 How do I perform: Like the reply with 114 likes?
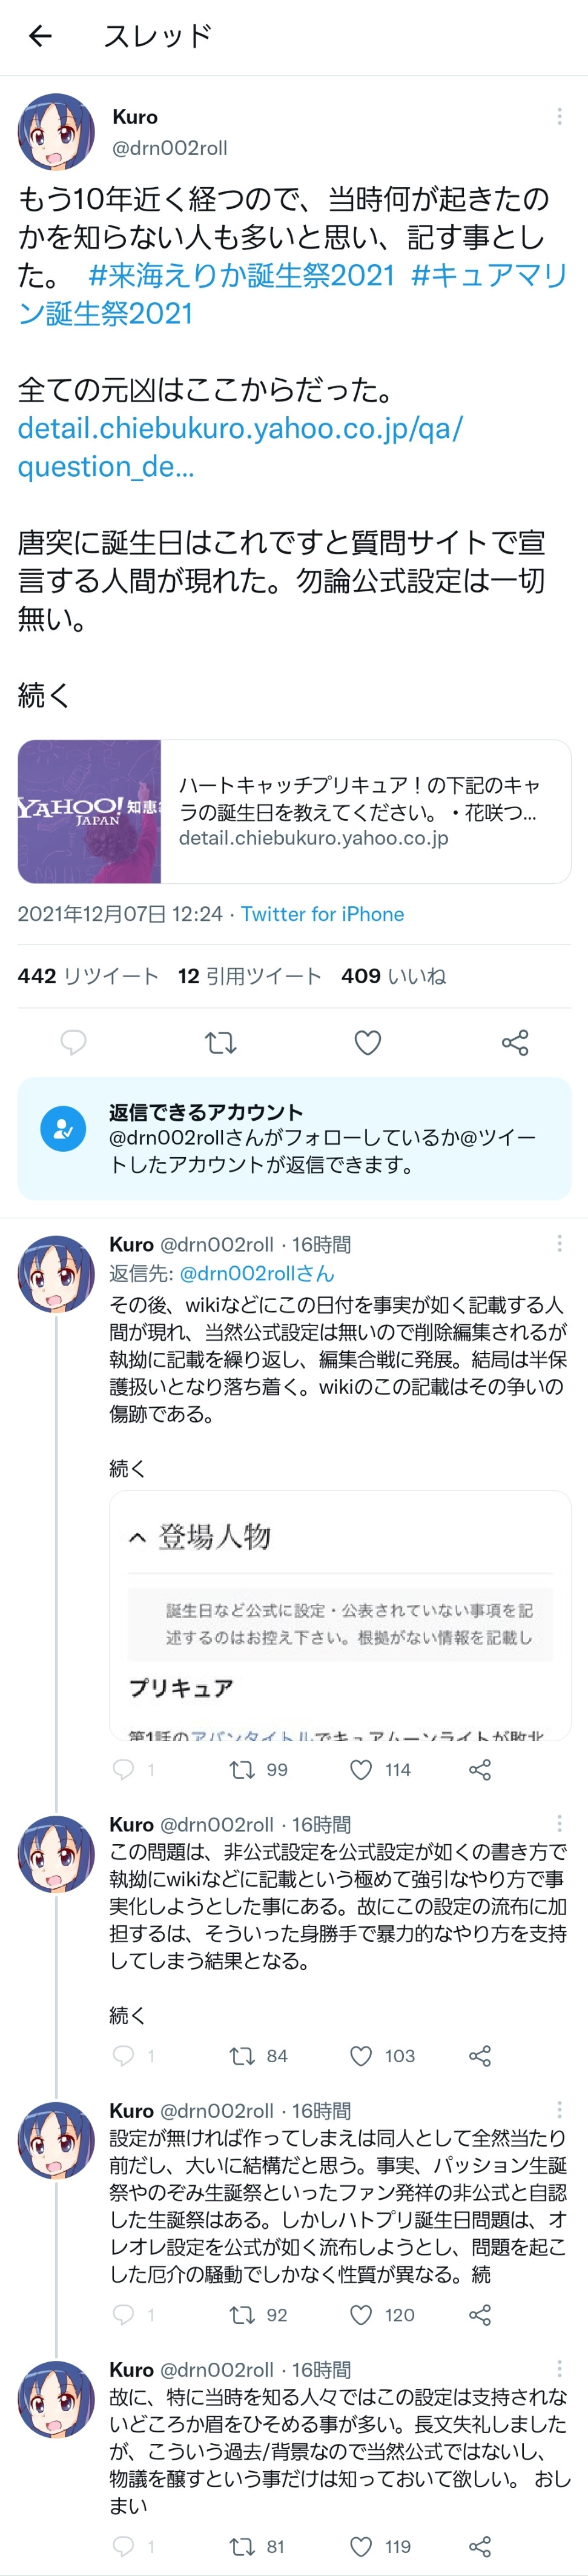[380, 1769]
